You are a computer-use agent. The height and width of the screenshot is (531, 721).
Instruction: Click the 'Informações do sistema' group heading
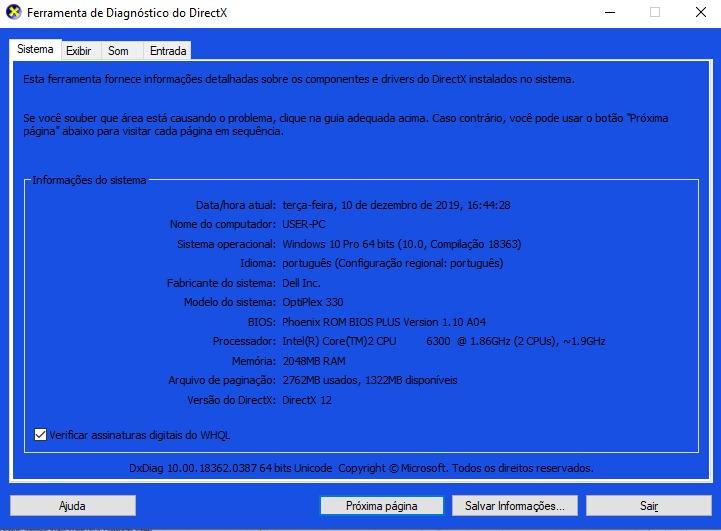point(89,180)
